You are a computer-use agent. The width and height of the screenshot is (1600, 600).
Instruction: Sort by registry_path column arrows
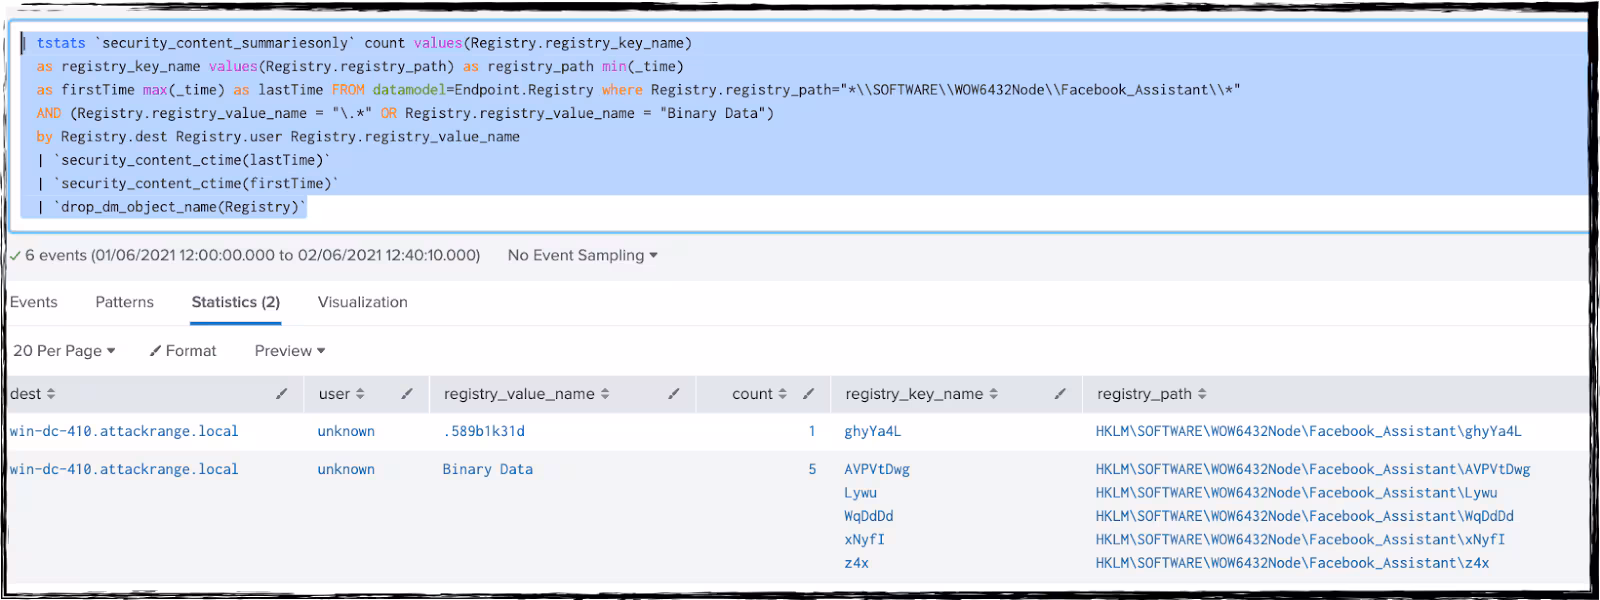tap(1202, 394)
